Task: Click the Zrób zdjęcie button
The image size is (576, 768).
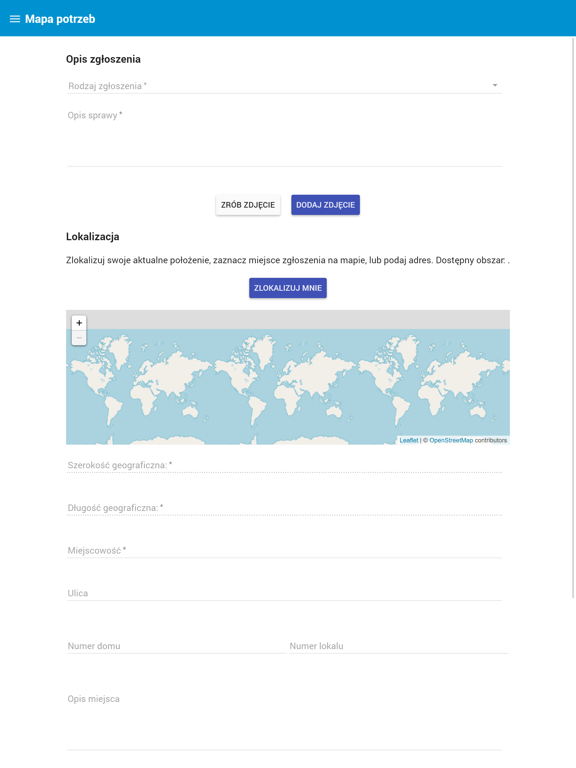Action: (x=248, y=205)
